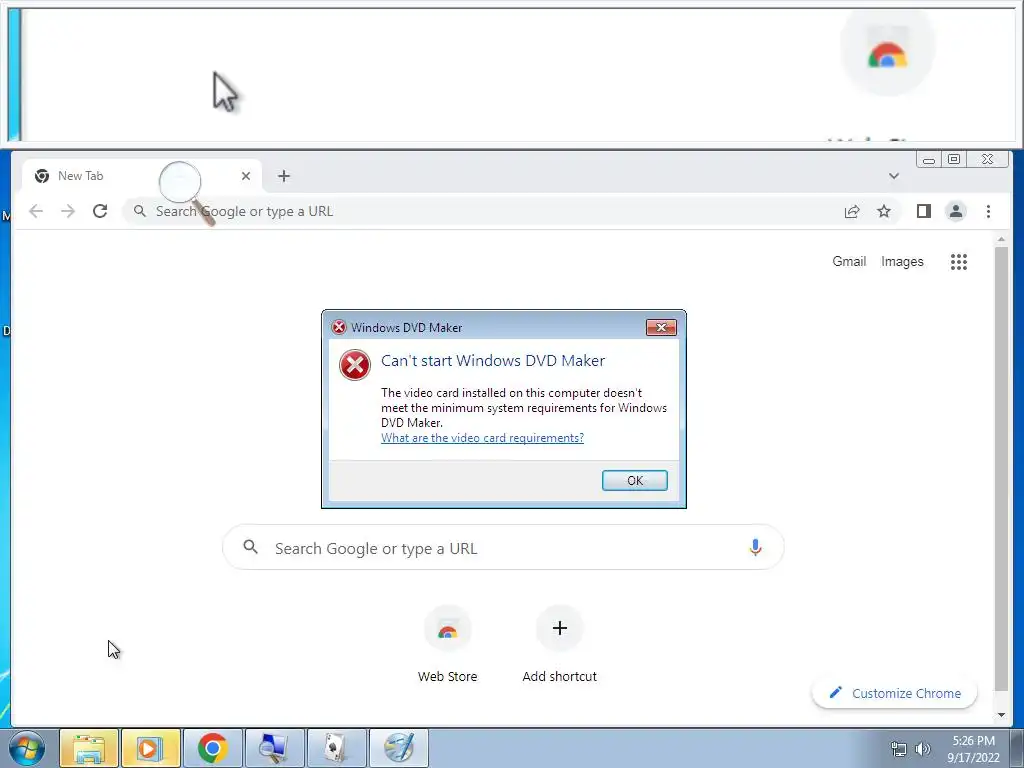Viewport: 1024px width, 768px height.
Task: Start voice search with the microphone icon
Action: pos(755,547)
